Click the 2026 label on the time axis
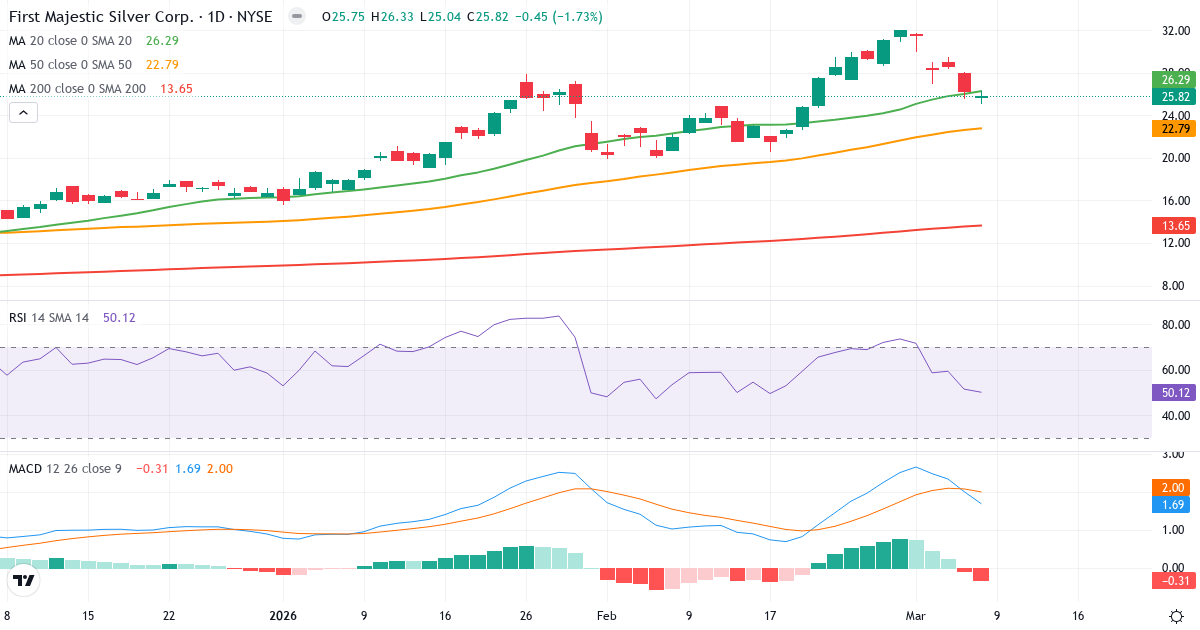The height and width of the screenshot is (630, 1200). (283, 616)
